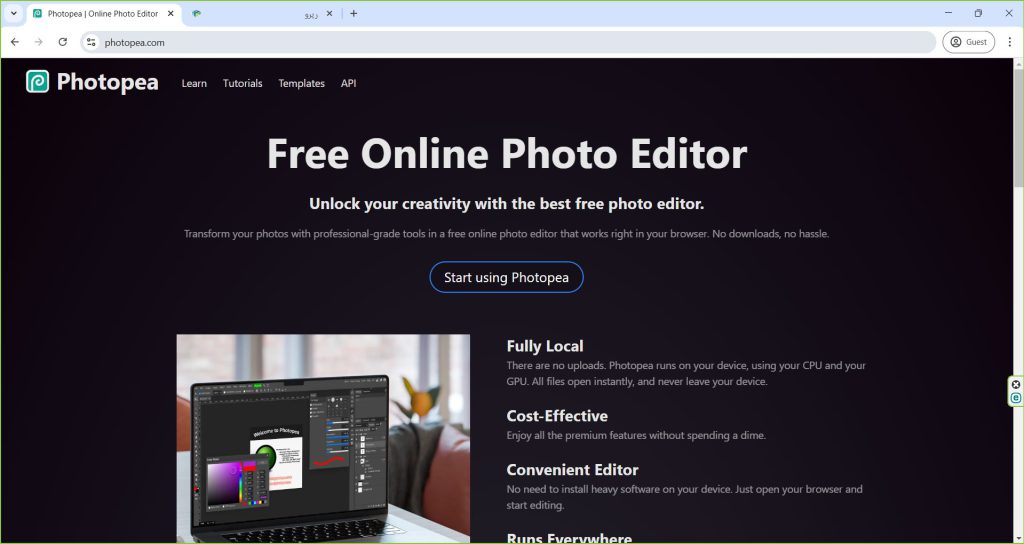Click the photopea.com address bar
This screenshot has height=544, width=1024.
[x=509, y=42]
